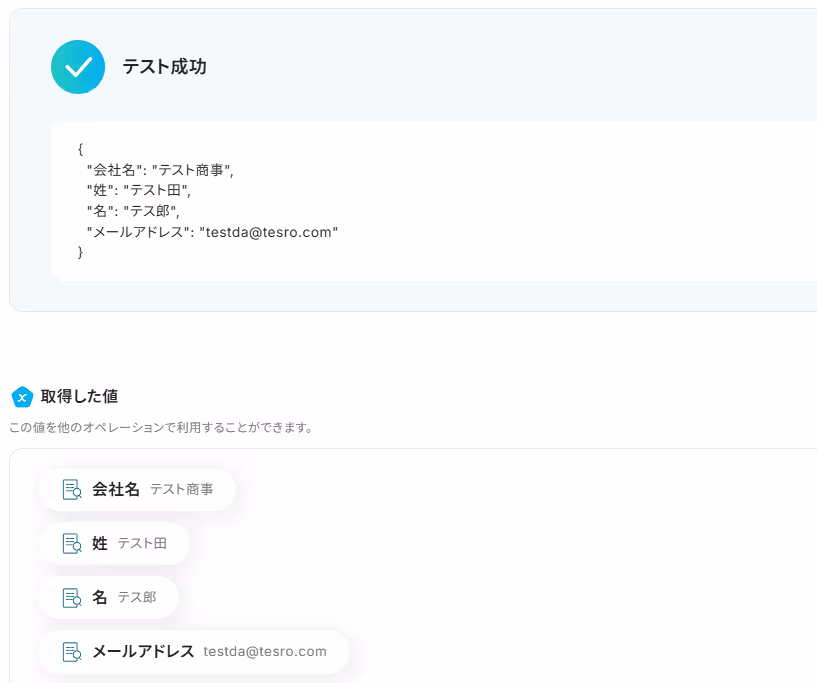Click the description この値を他のオペレーションで利用することができます。
Image resolution: width=817 pixels, height=683 pixels.
pos(161,428)
